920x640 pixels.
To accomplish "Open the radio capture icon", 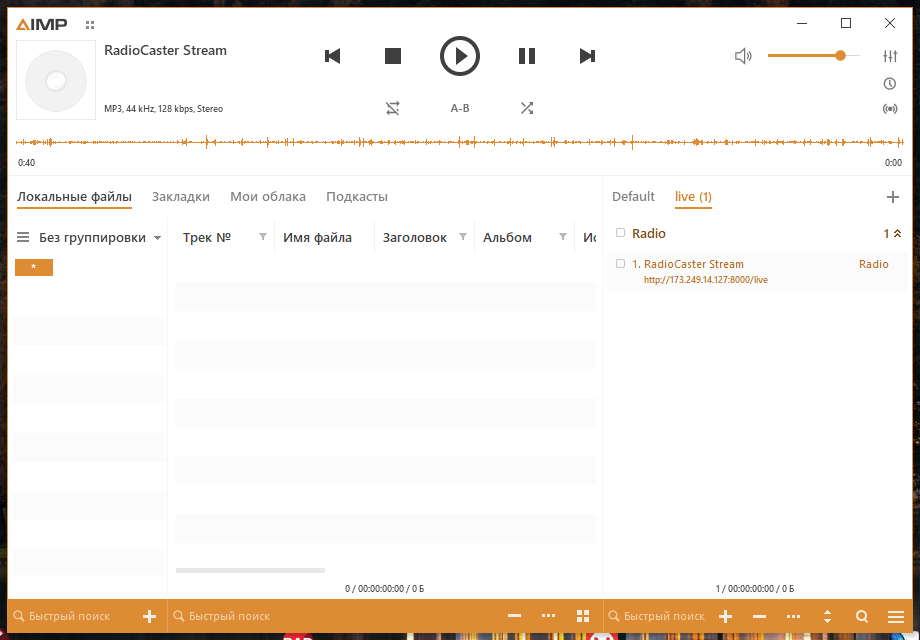I will pos(890,109).
